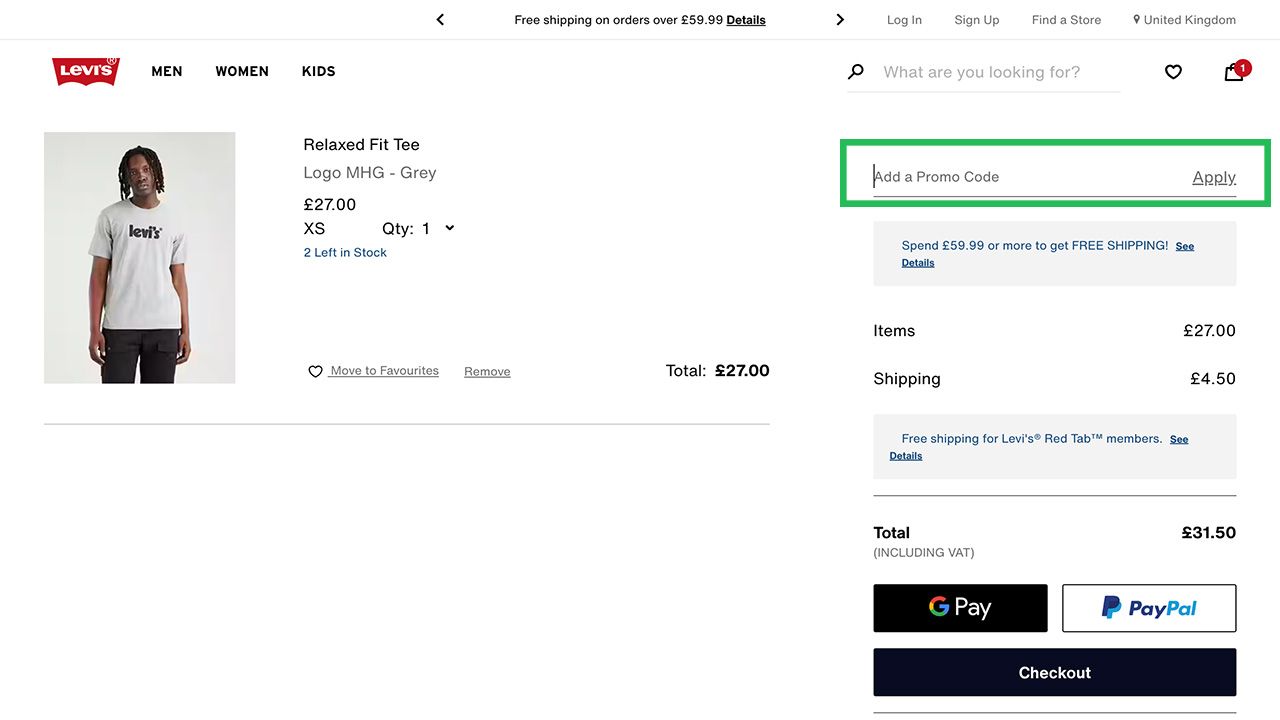The image size is (1280, 720).
Task: Open favourites via the heart icon
Action: pyautogui.click(x=1172, y=71)
